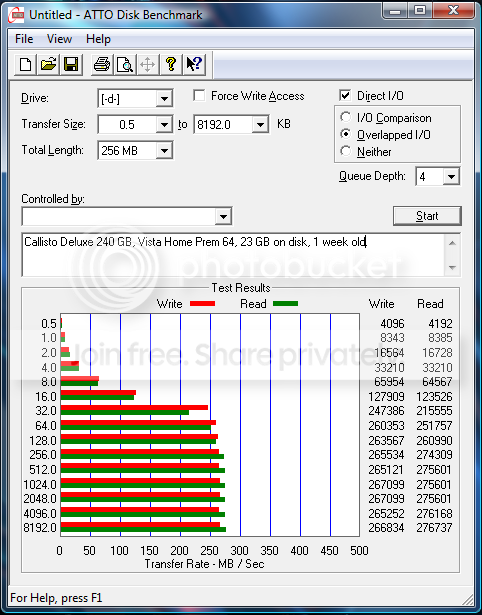Click the Start benchmark button
The image size is (482, 615).
click(427, 216)
